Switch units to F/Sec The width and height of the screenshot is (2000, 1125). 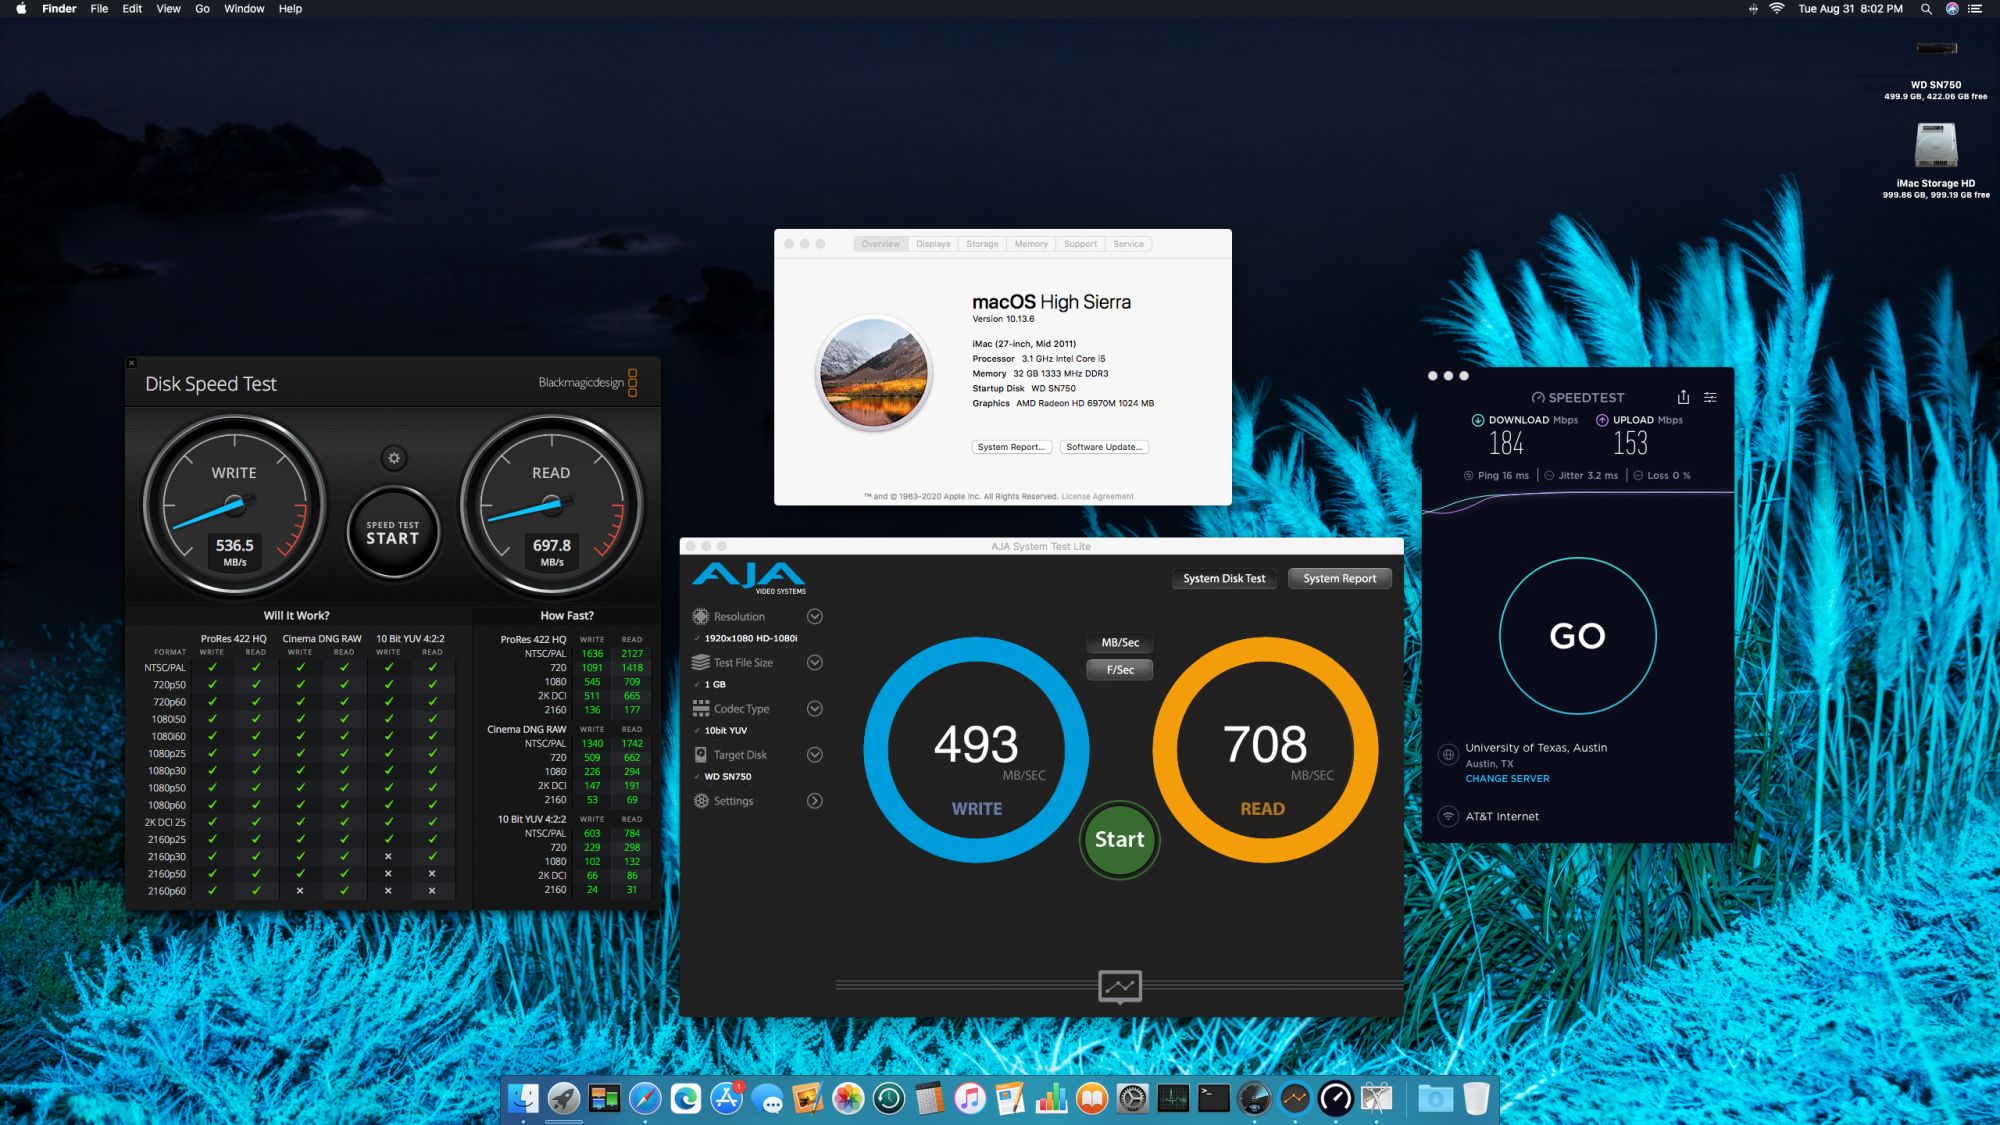coord(1119,670)
